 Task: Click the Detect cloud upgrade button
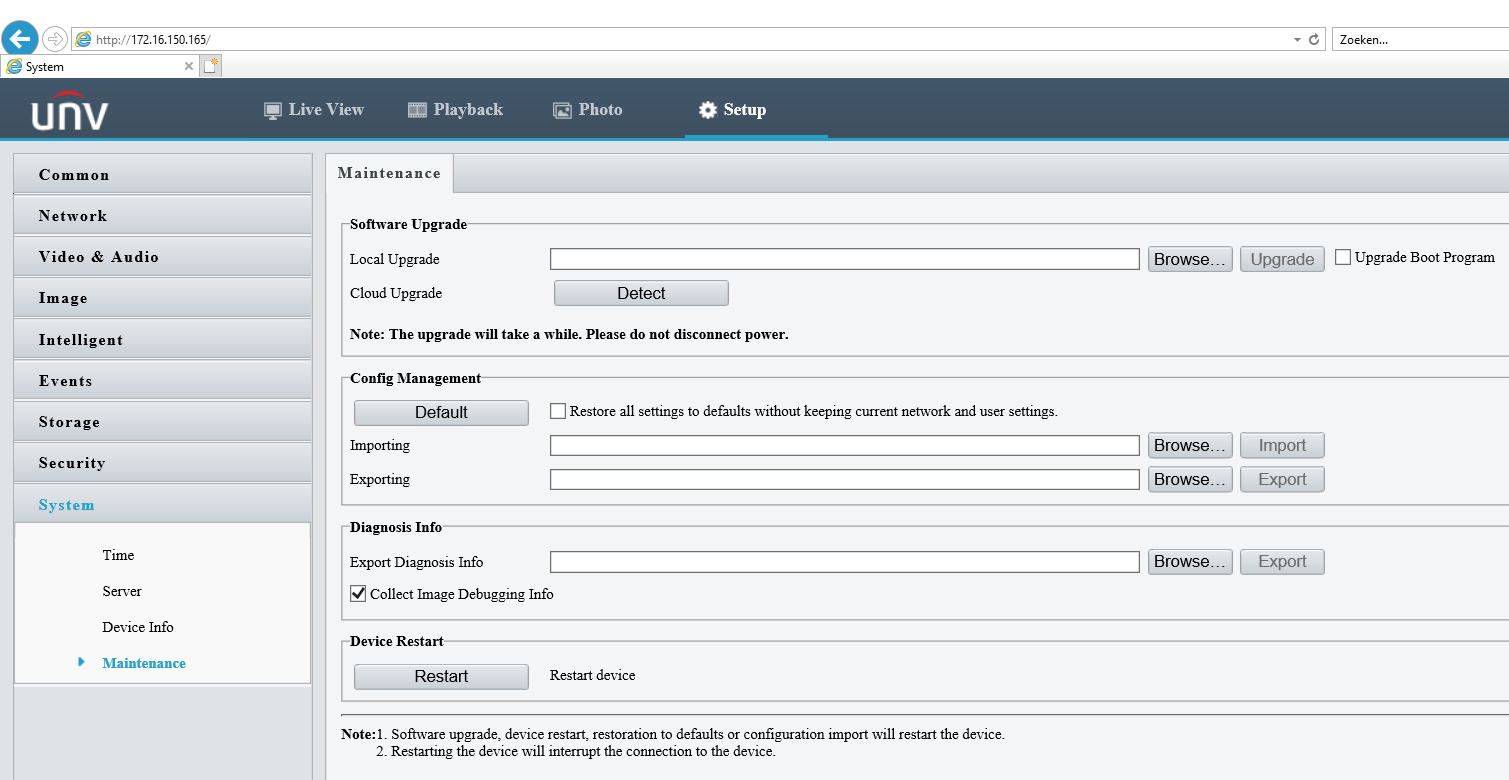point(641,293)
